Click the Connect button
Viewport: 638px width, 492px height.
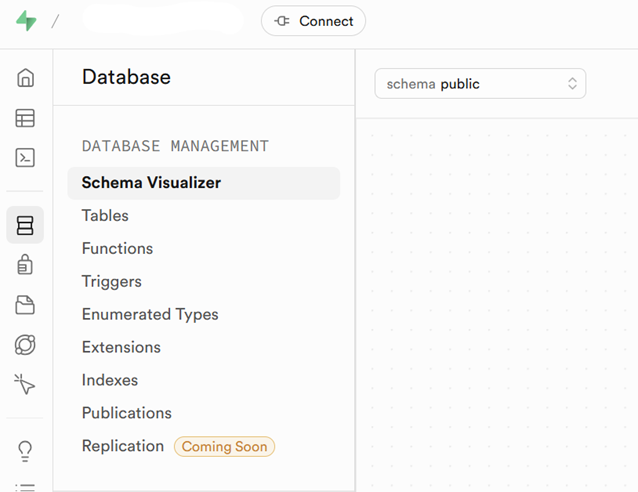313,21
